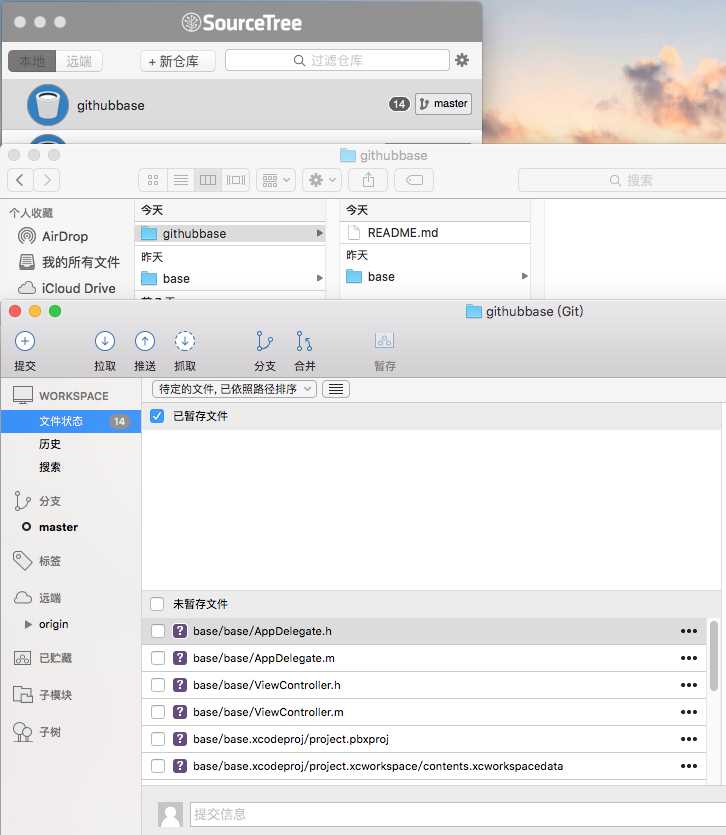Click the unstaged file list scrollbar
Image resolution: width=726 pixels, height=835 pixels.
pos(714,656)
